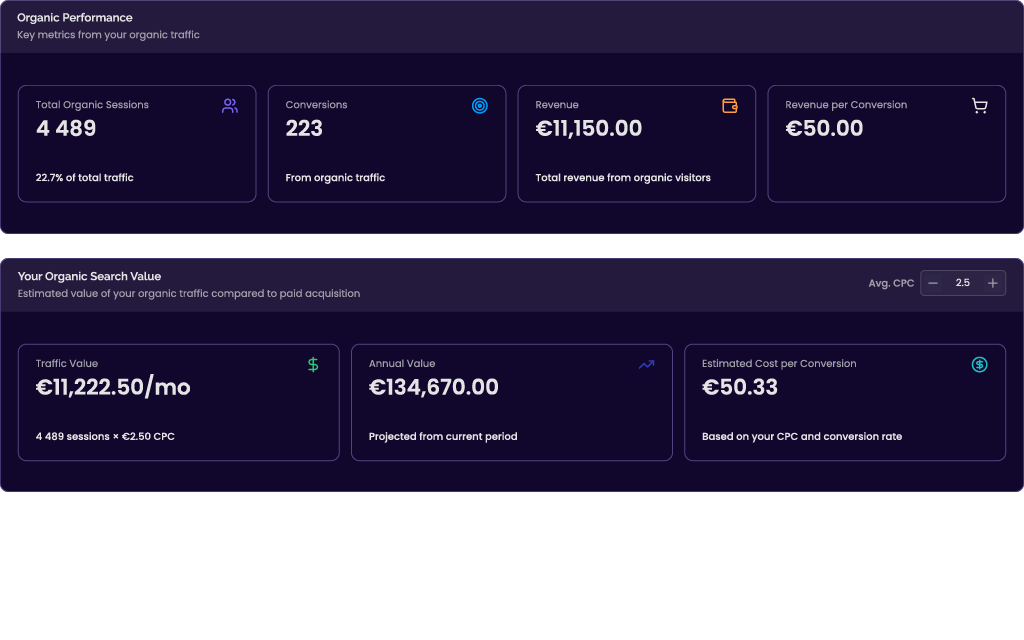Increase Avg. CPC with the plus button
Viewport: 1024px width, 640px height.
[993, 283]
